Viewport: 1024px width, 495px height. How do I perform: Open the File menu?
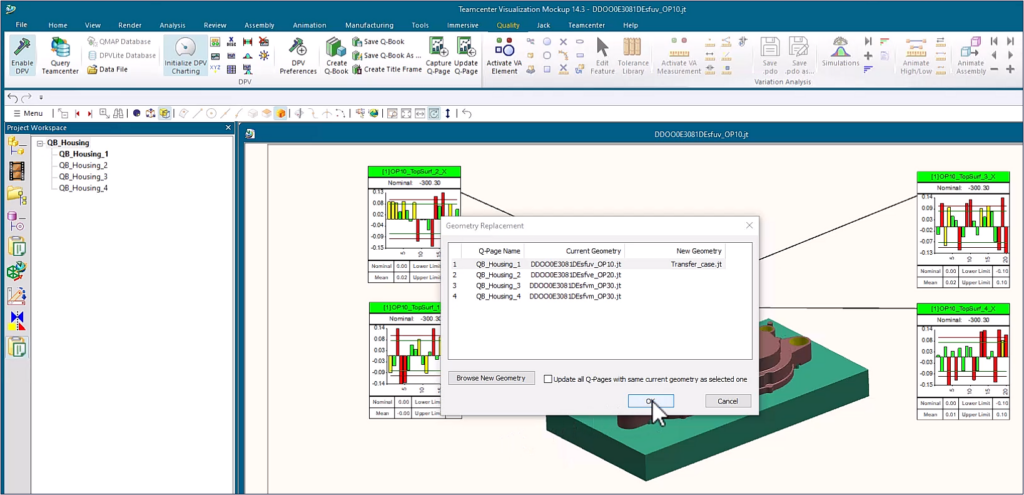point(21,25)
